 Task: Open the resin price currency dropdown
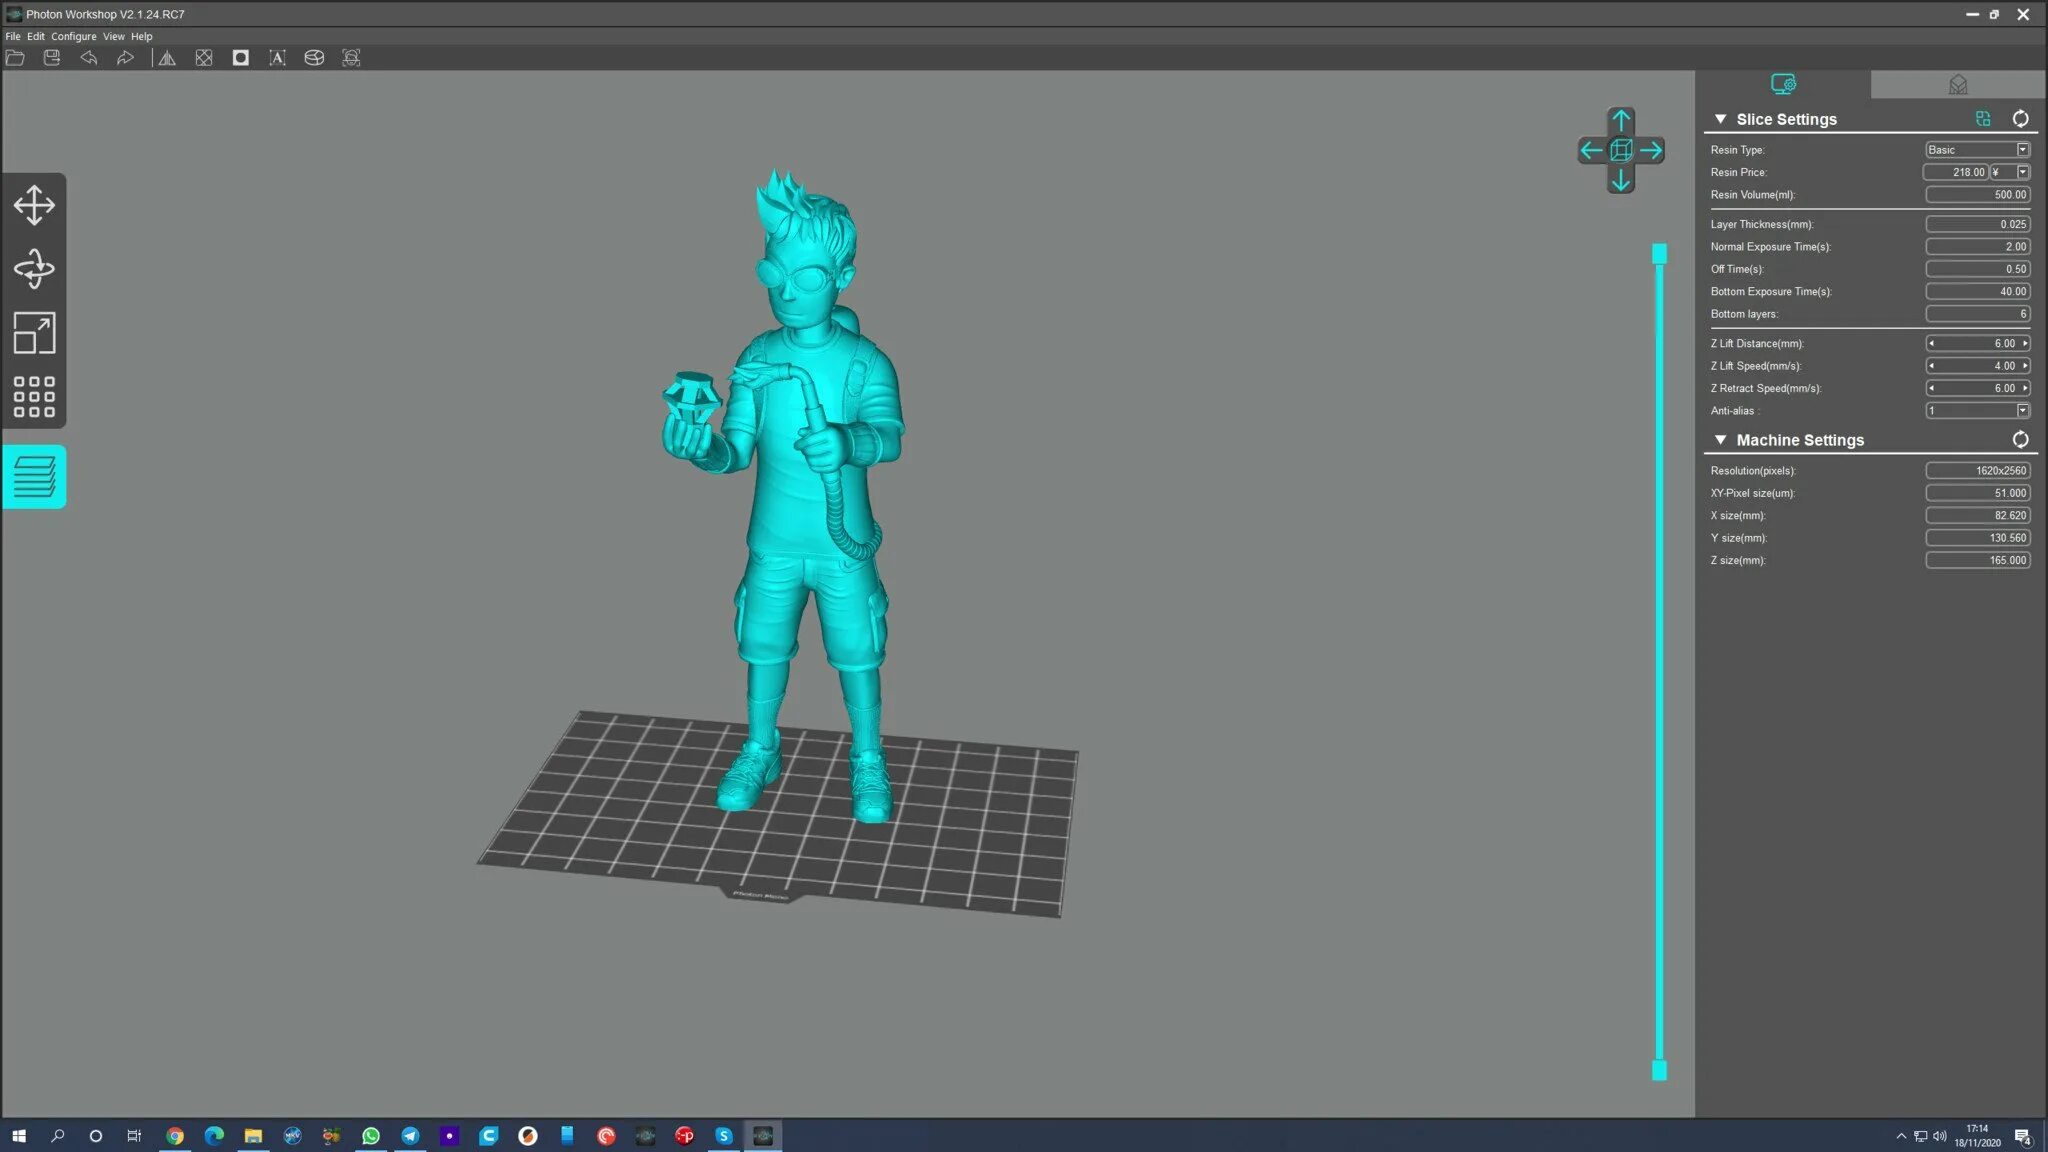point(2022,172)
